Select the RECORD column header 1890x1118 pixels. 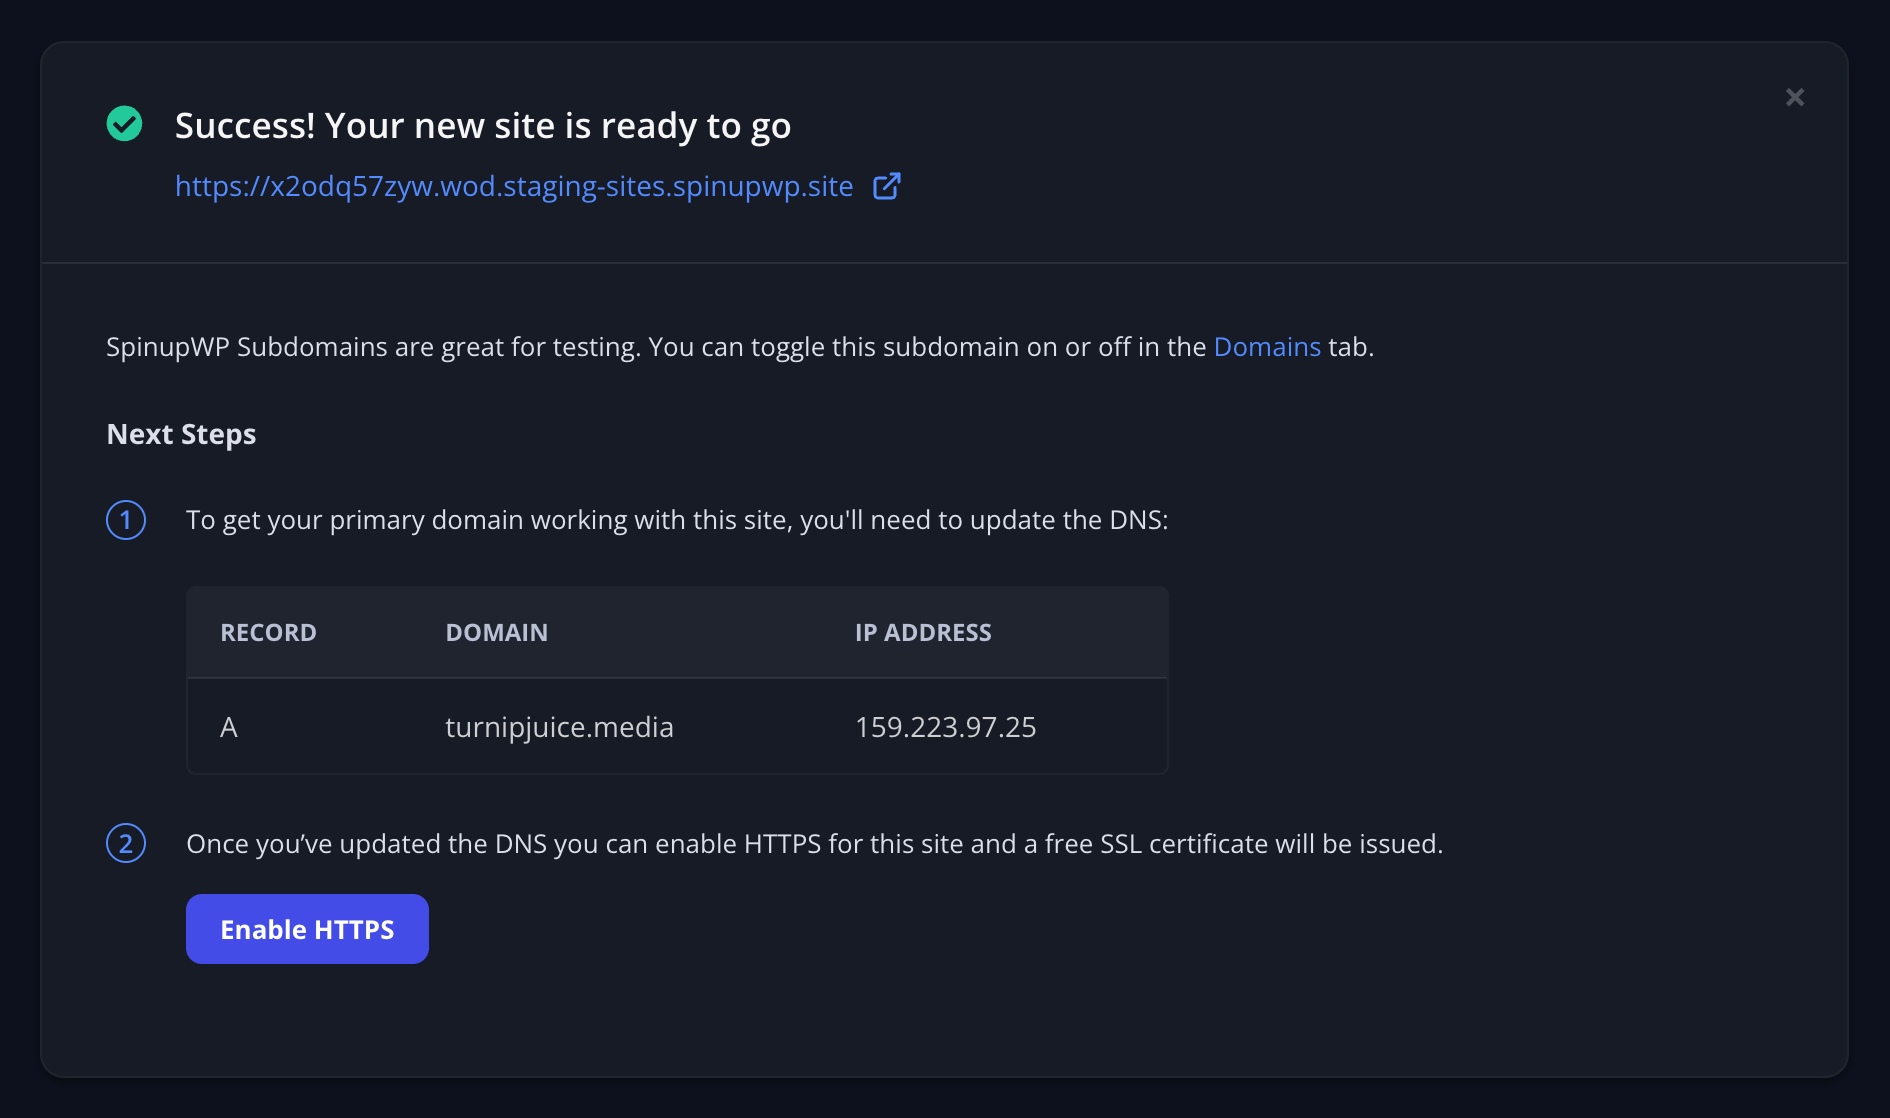tap(268, 632)
